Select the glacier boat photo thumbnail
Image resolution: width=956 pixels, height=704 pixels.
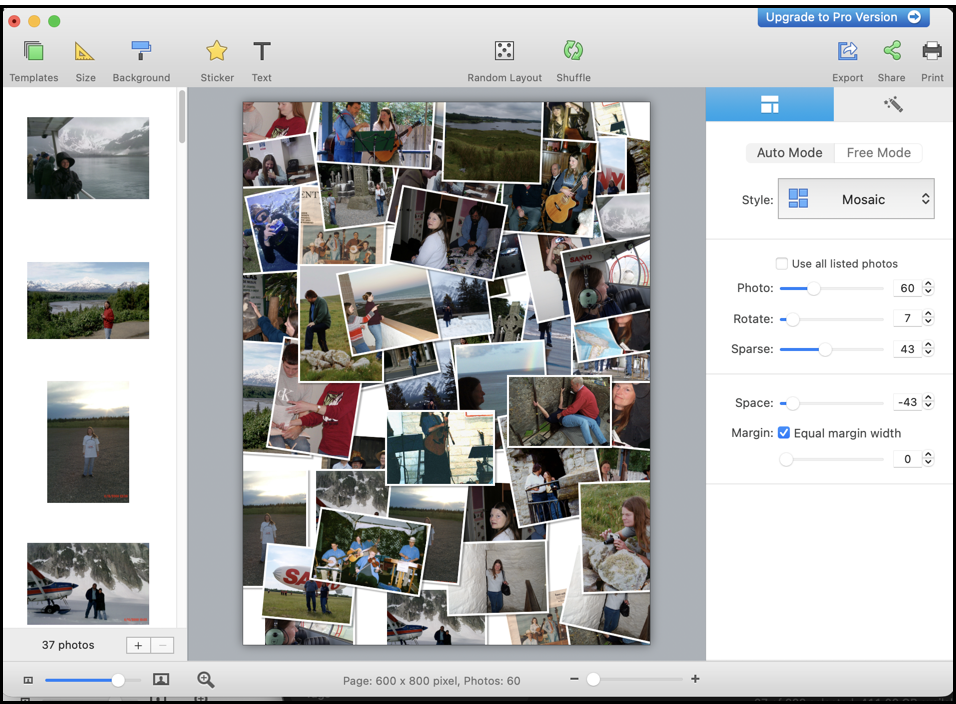click(88, 158)
